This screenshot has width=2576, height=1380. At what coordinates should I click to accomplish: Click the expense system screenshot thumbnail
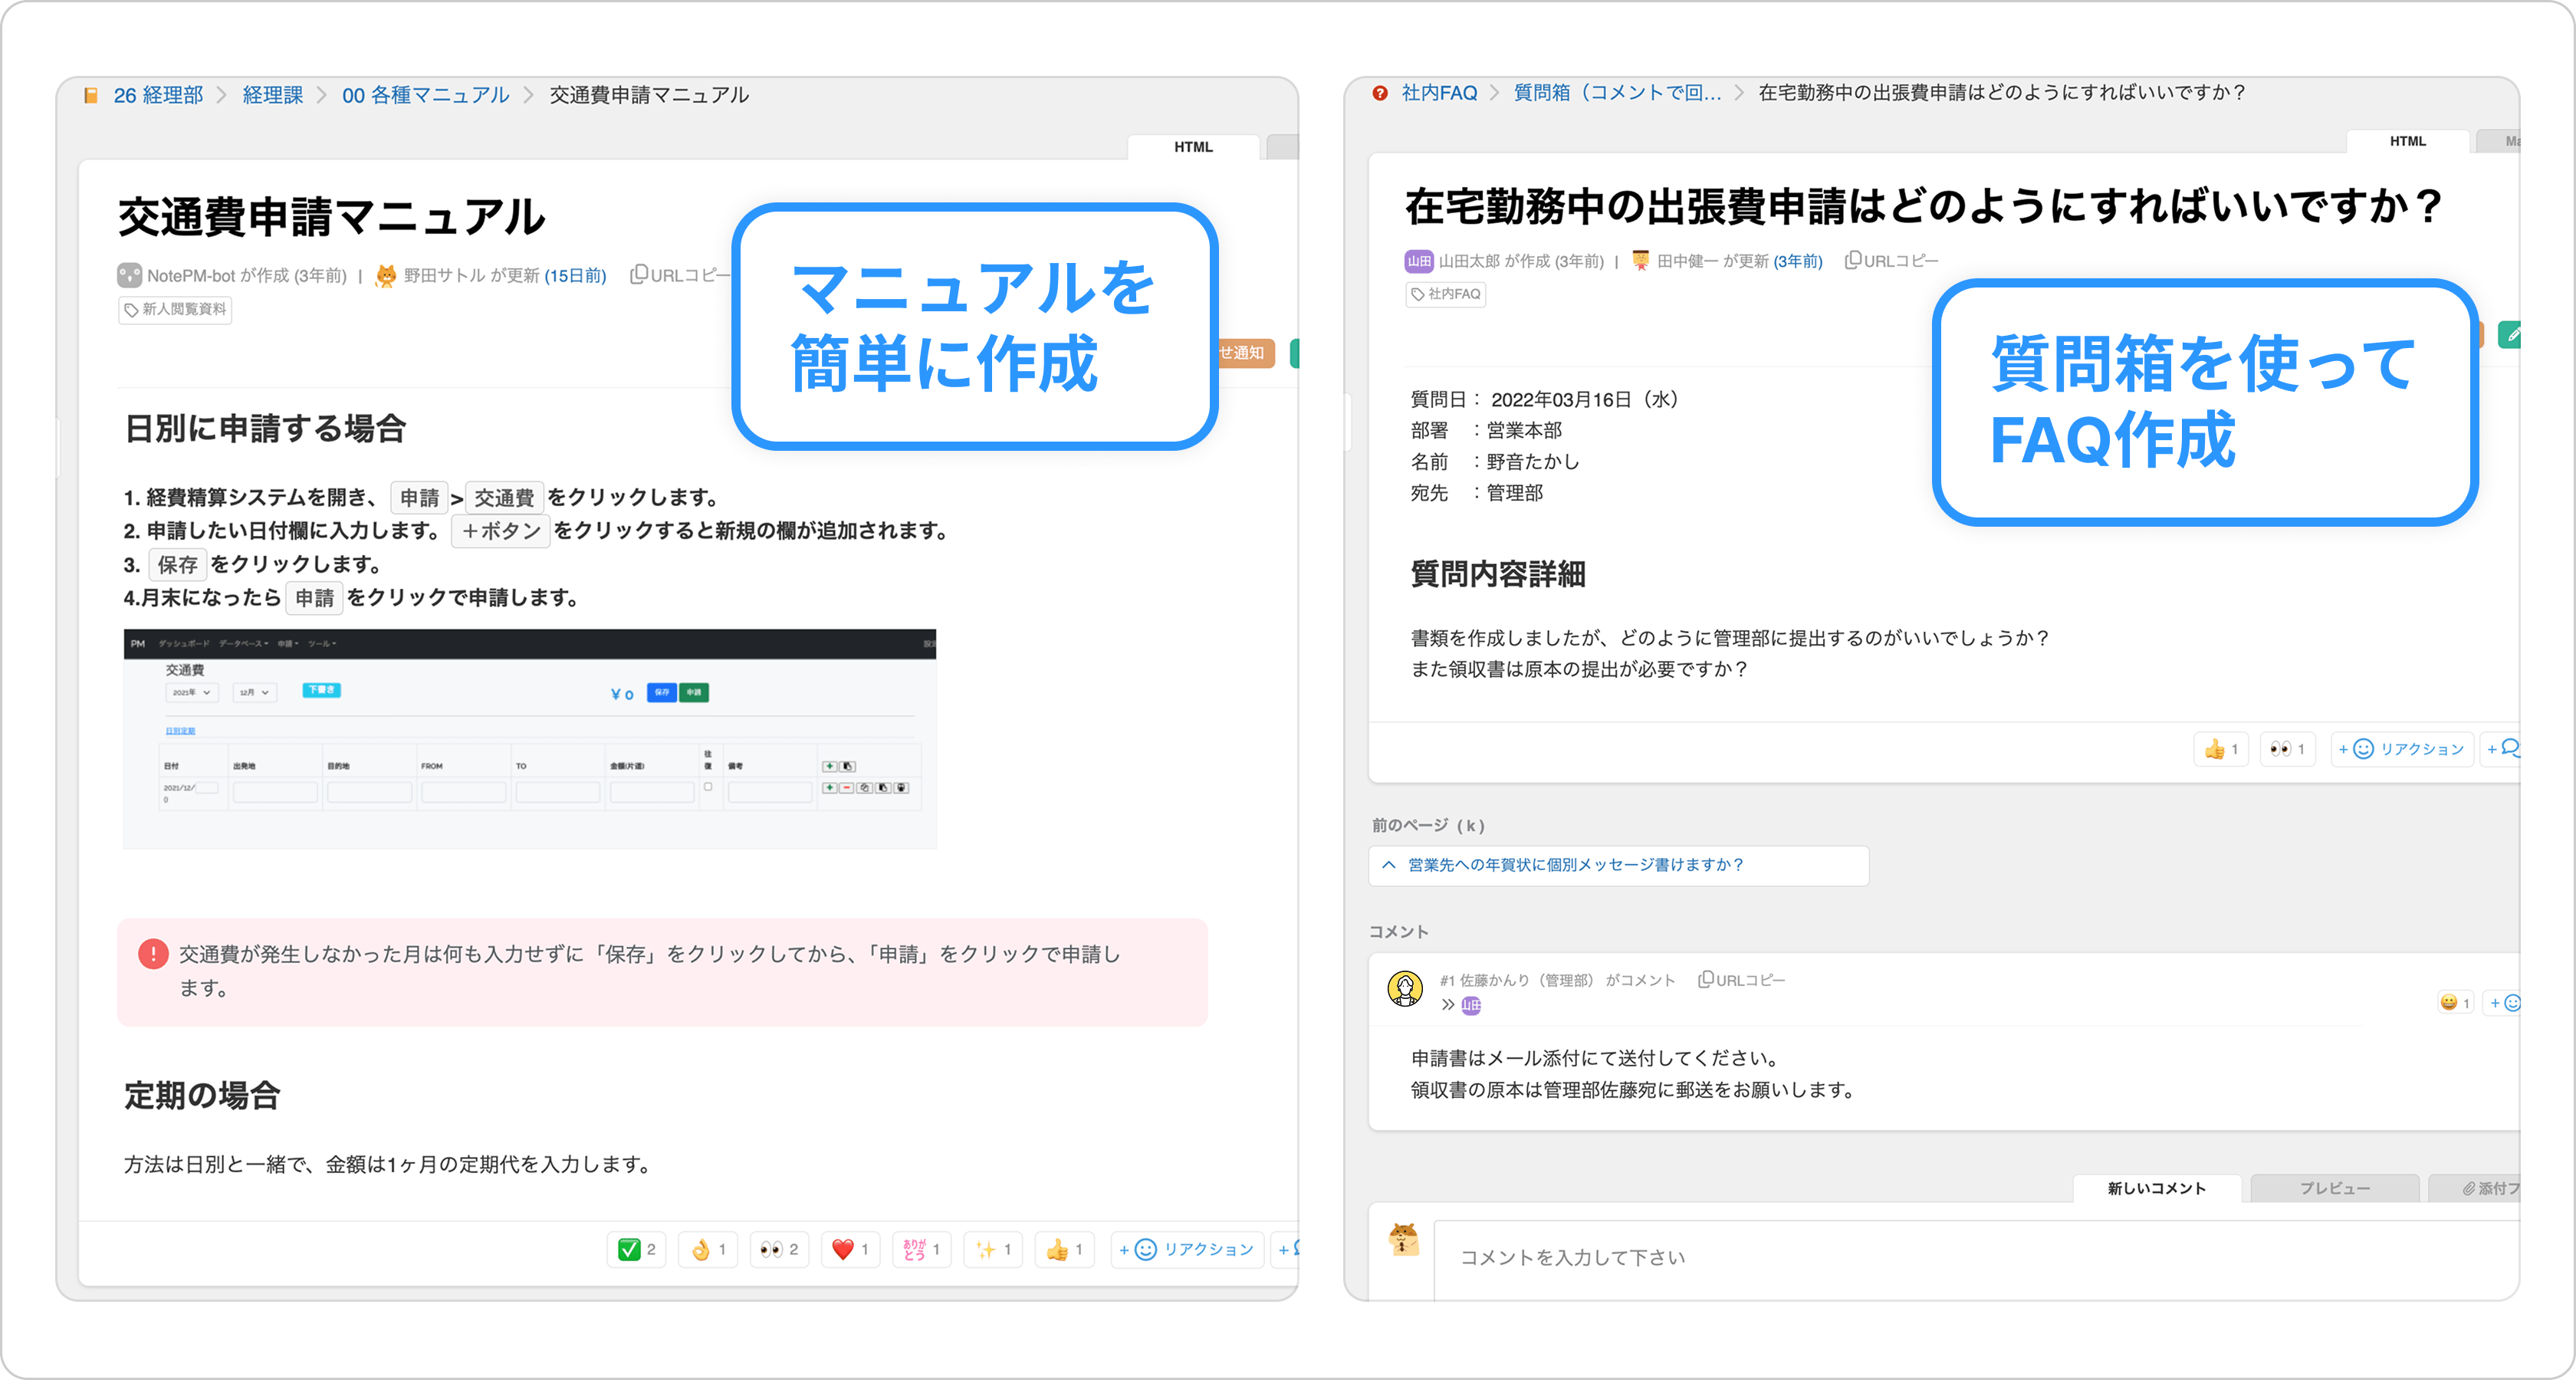pos(530,738)
